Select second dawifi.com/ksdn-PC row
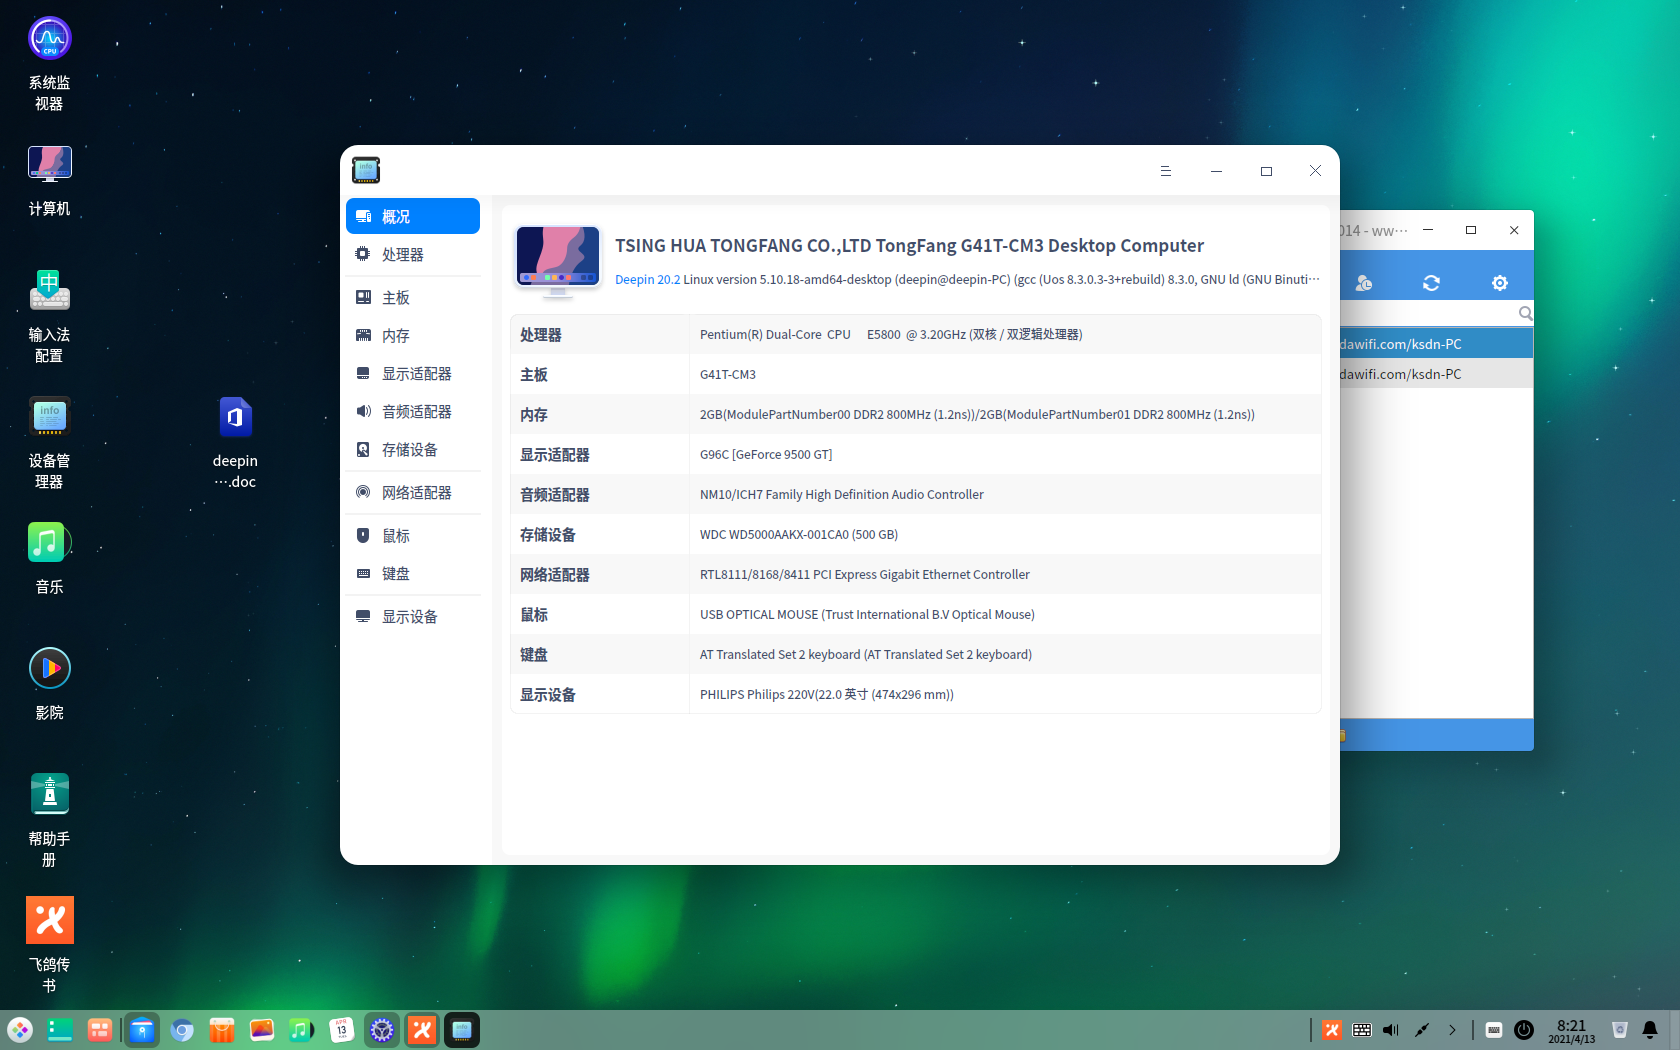1680x1050 pixels. point(1436,374)
